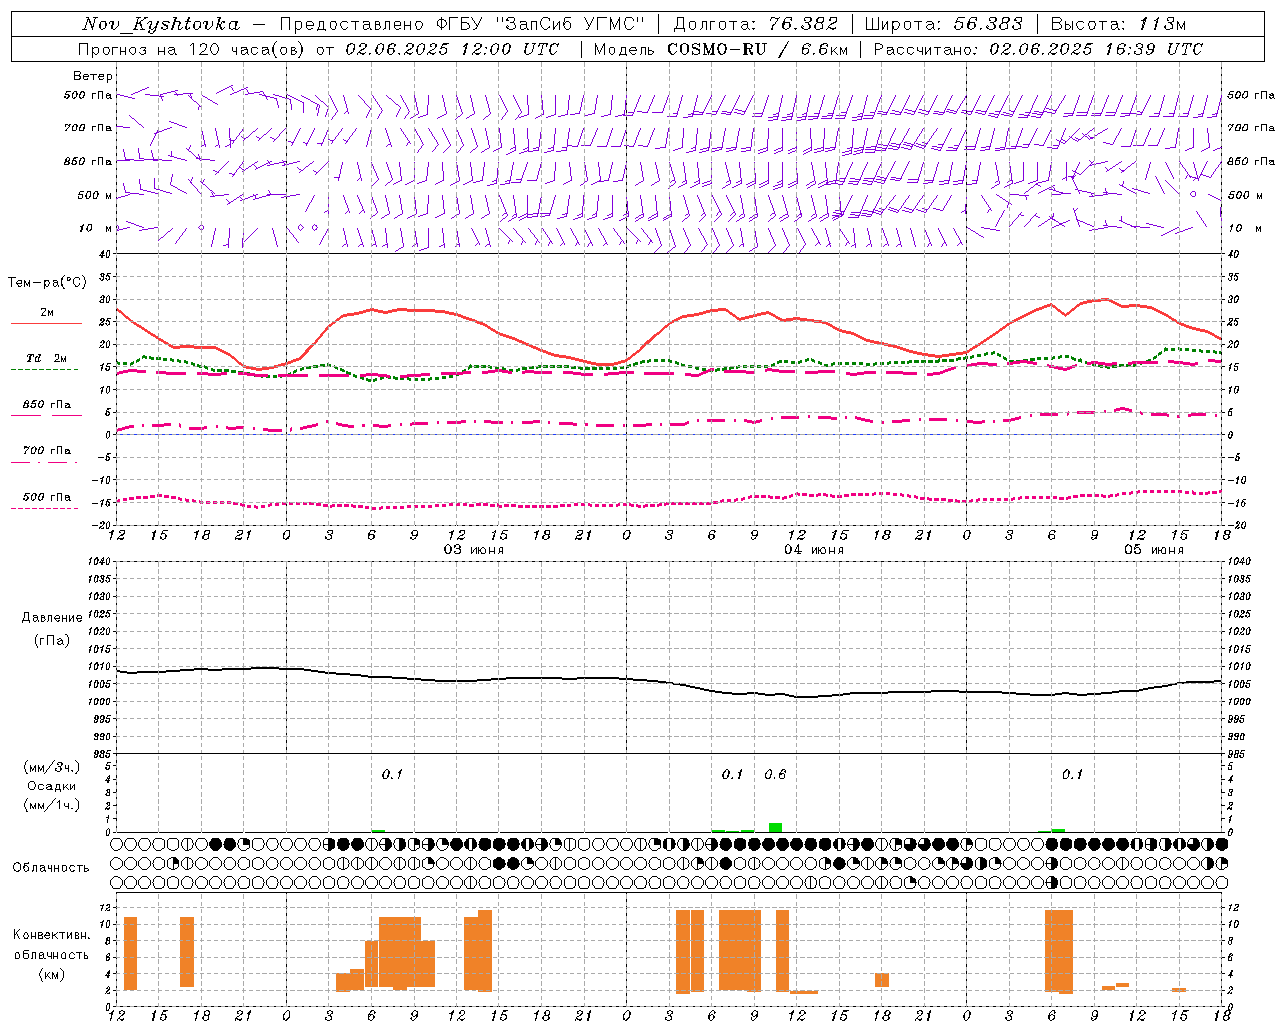
Task: Click the 03 июня date label
Action: click(x=474, y=550)
